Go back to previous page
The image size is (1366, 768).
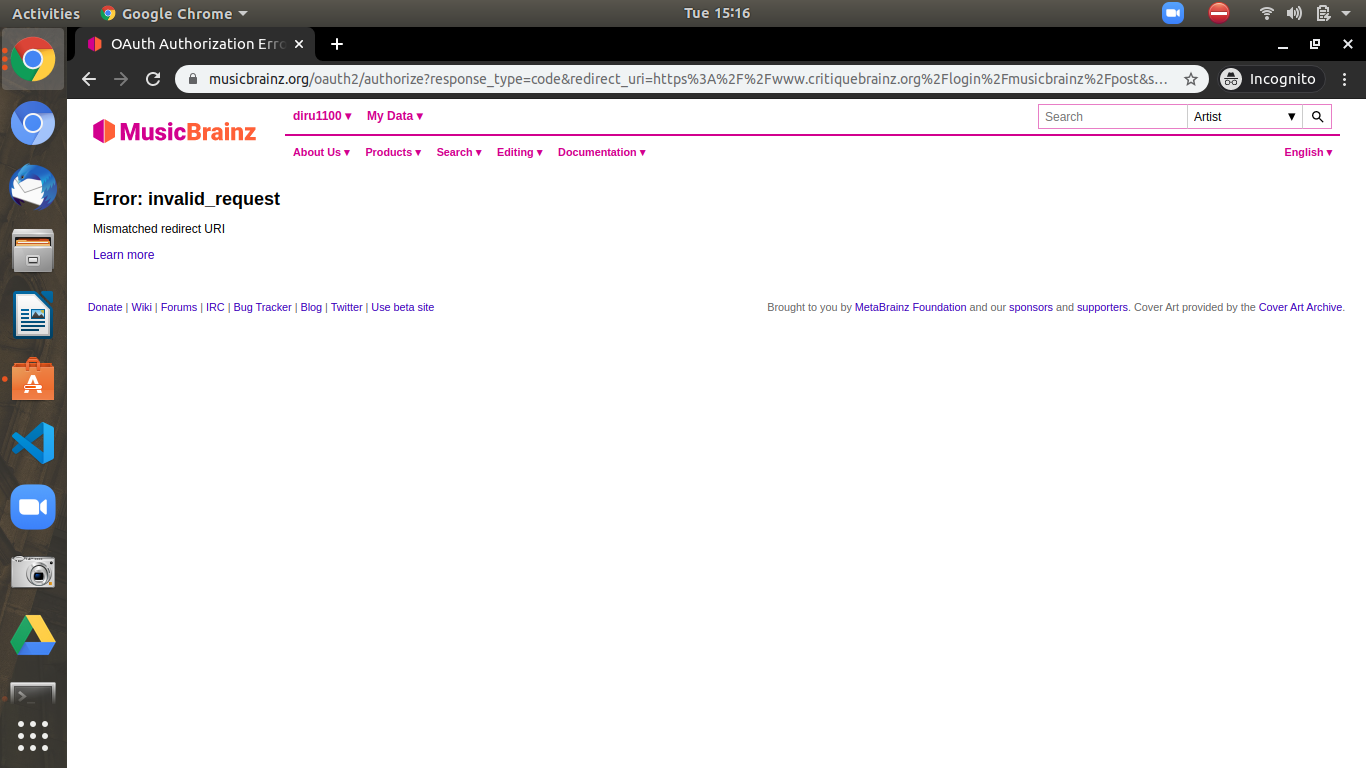89,79
